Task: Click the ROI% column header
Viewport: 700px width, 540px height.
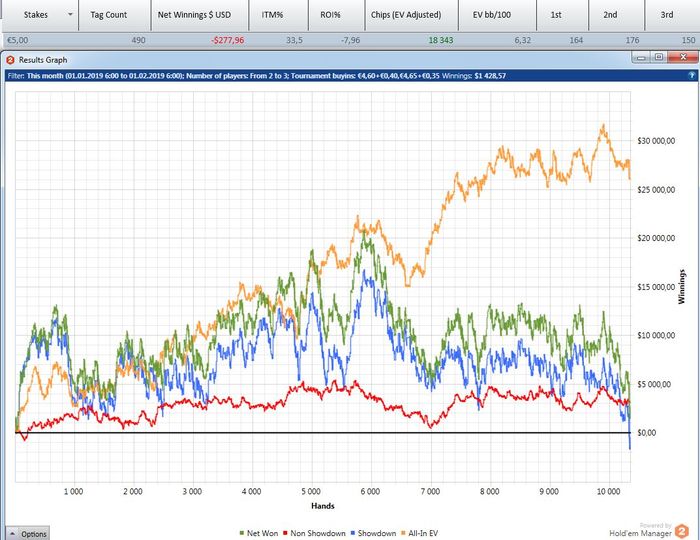Action: [x=330, y=15]
